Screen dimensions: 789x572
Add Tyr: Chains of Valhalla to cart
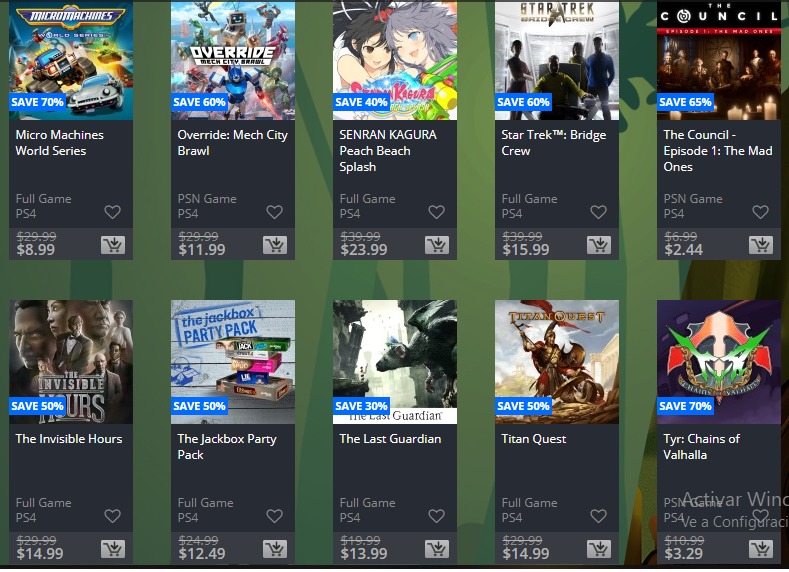[761, 549]
